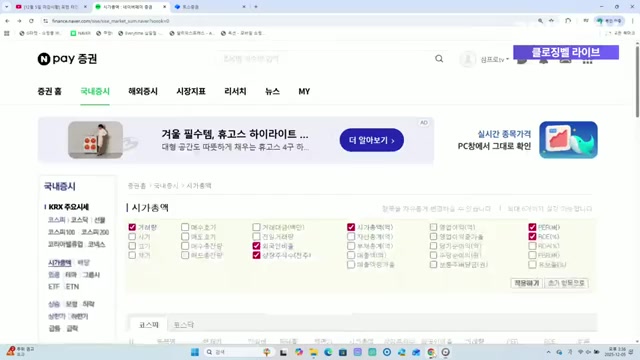Open Chrome from the taskbar
640x360 pixels.
431,352
